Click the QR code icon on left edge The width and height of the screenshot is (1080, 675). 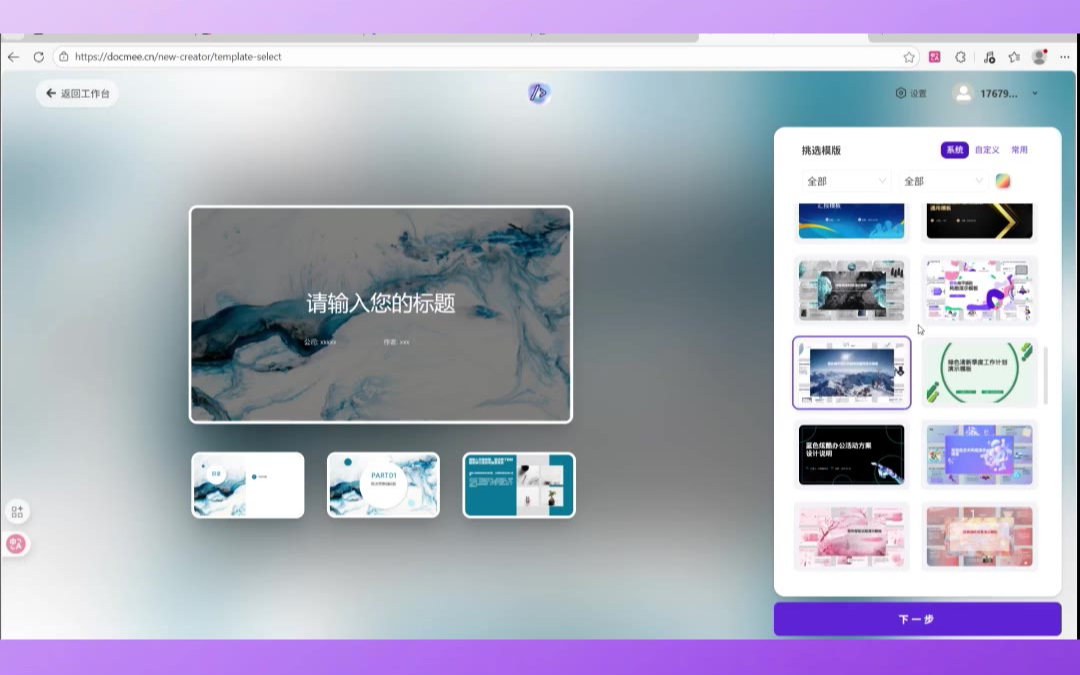coord(17,512)
